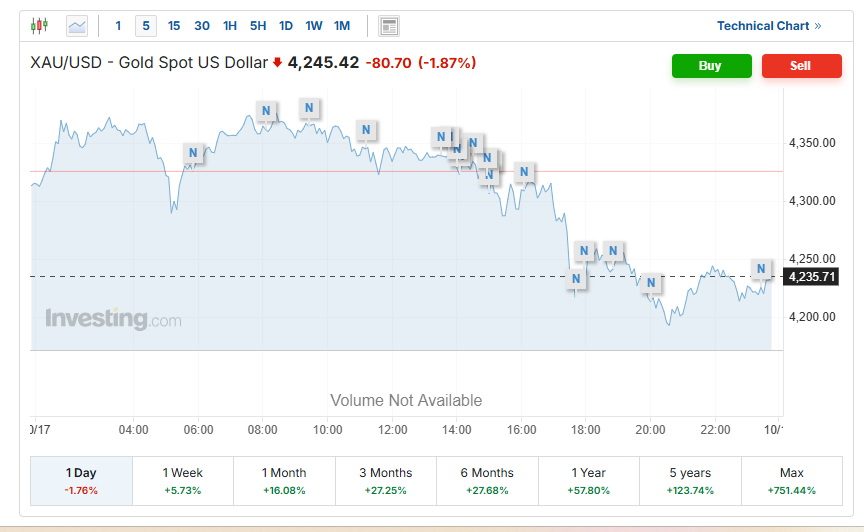Select the 1D interval option
This screenshot has height=532, width=864.
click(x=286, y=26)
